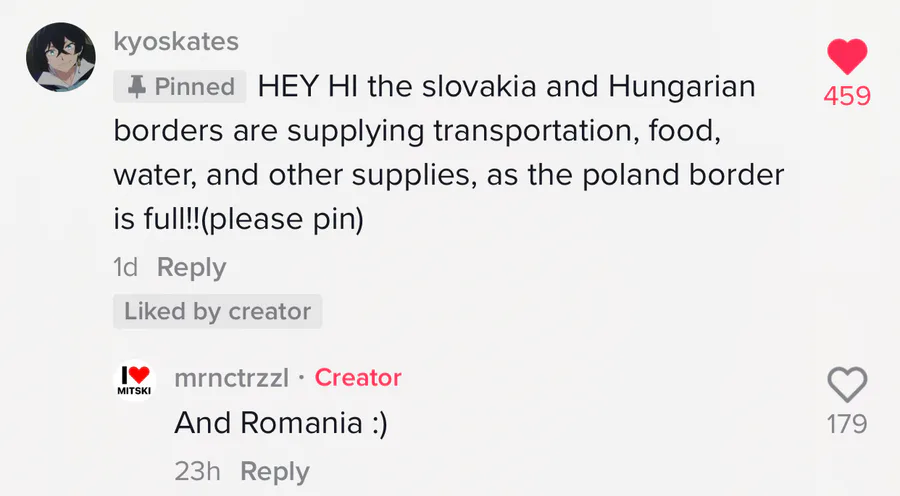Image resolution: width=900 pixels, height=496 pixels.
Task: Reply to kyoskates' pinned comment
Action: (x=192, y=267)
